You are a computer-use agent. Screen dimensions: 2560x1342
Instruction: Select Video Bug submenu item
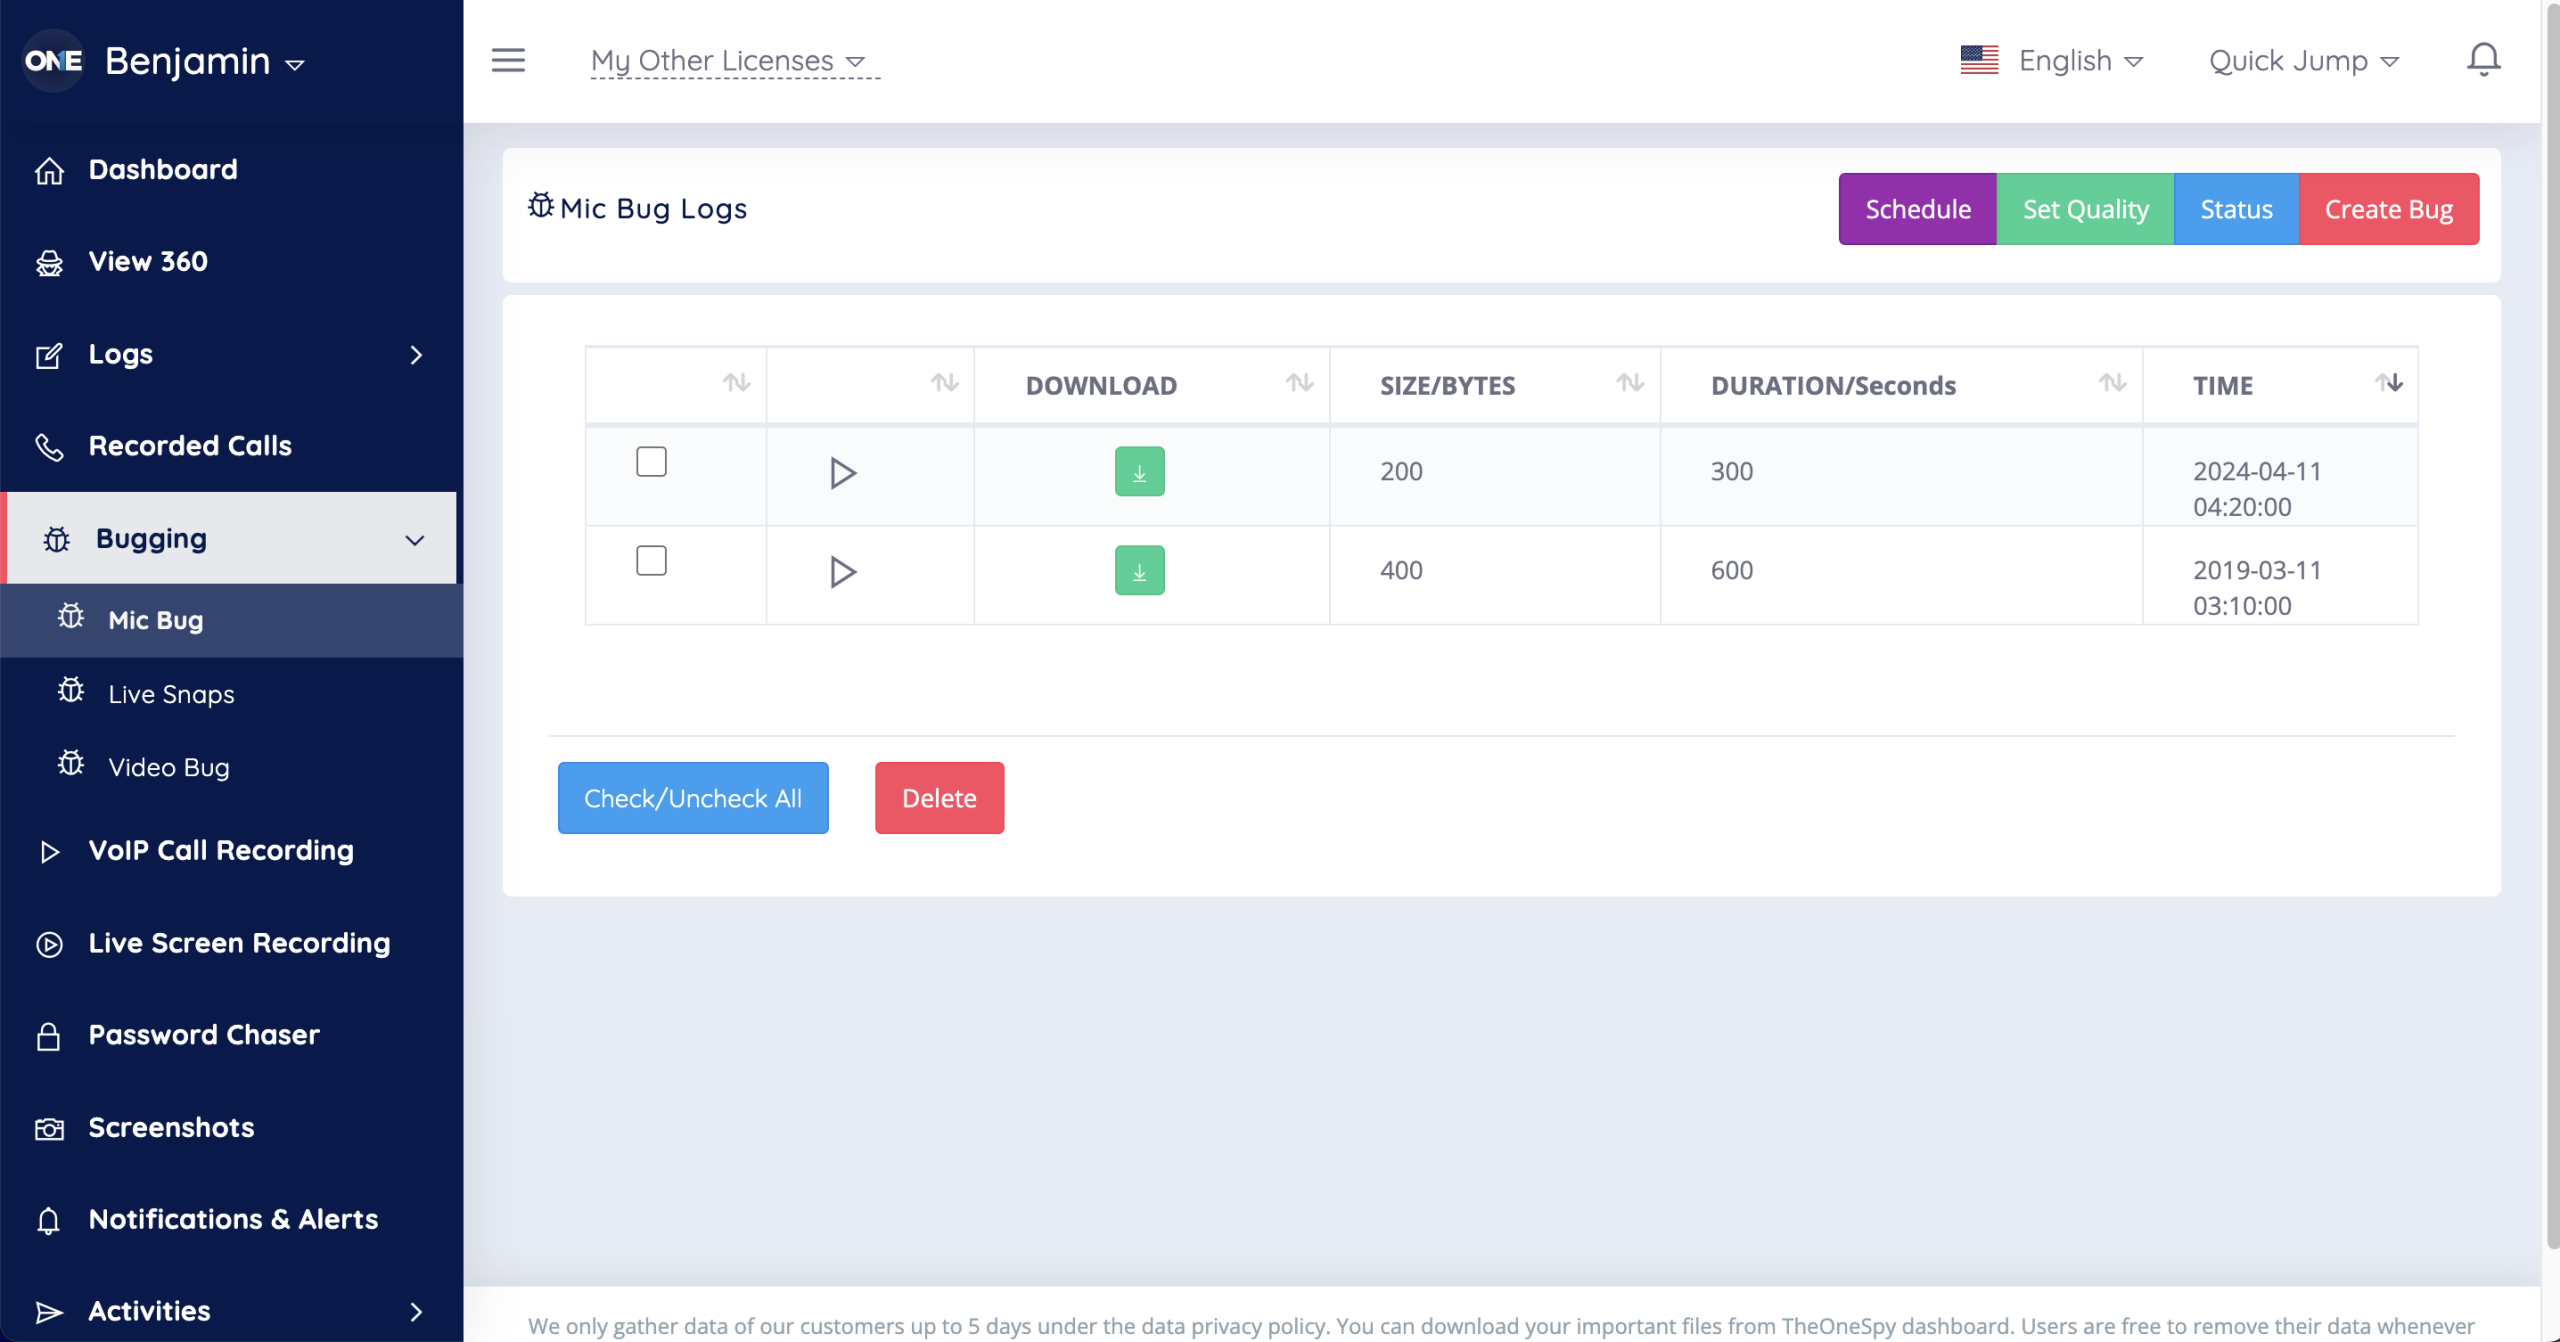point(169,767)
